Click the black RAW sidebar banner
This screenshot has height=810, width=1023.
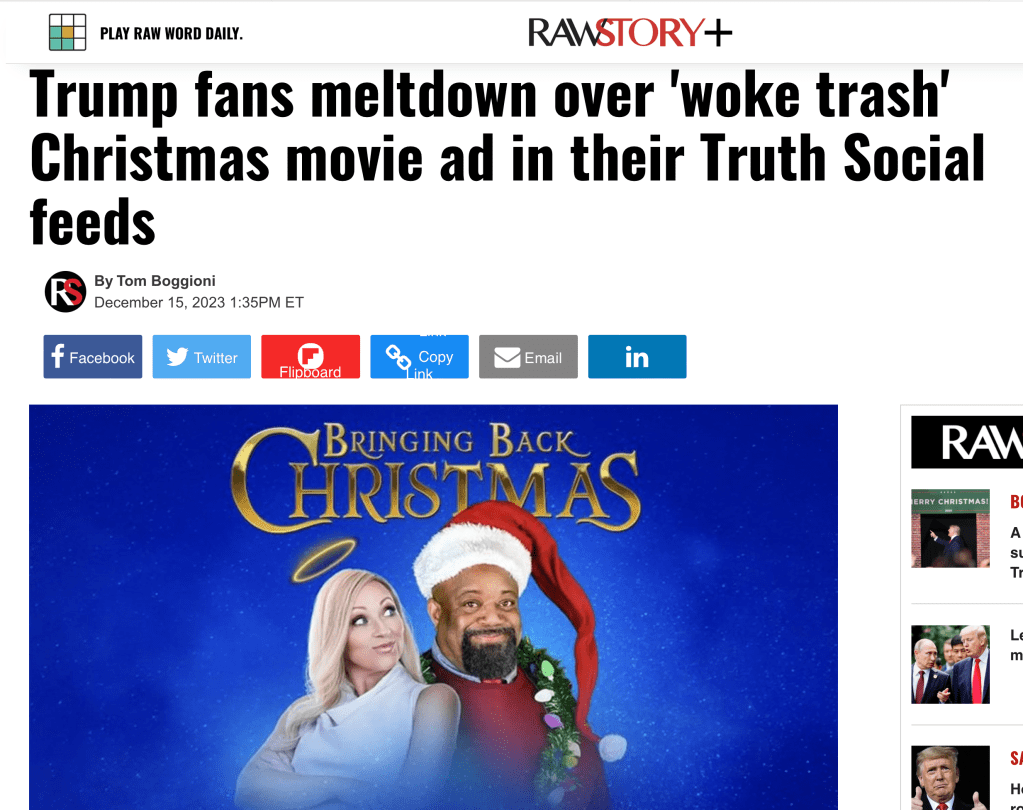point(967,442)
